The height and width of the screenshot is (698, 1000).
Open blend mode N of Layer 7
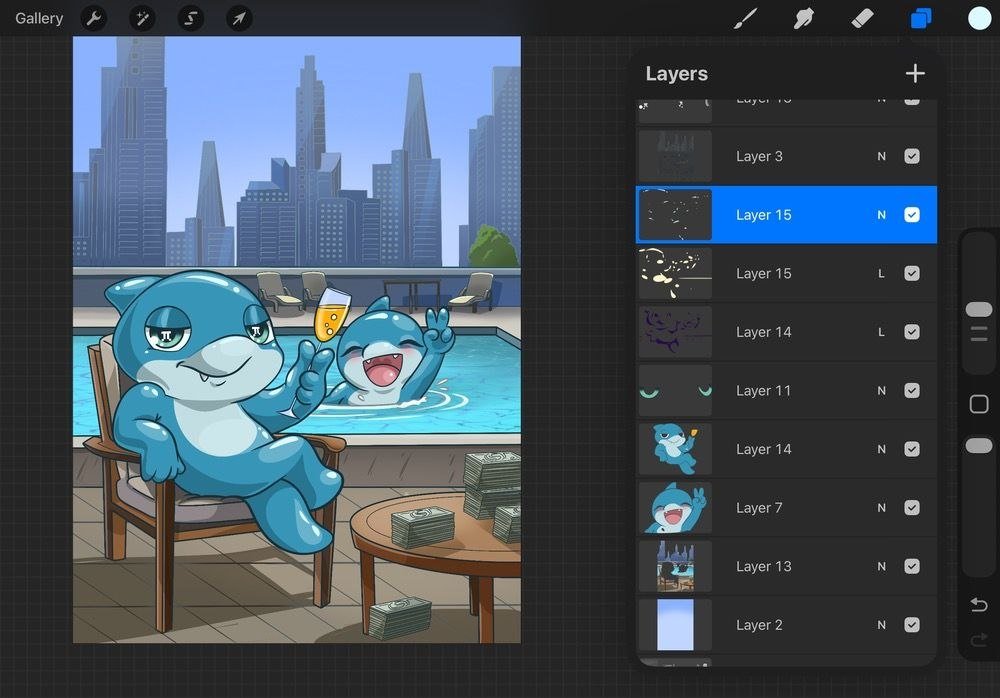[x=881, y=508]
